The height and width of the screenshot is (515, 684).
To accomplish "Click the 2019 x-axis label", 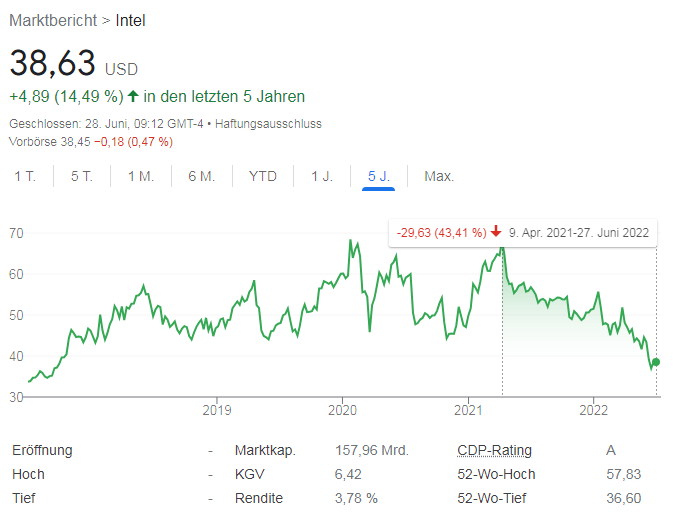I will [217, 410].
